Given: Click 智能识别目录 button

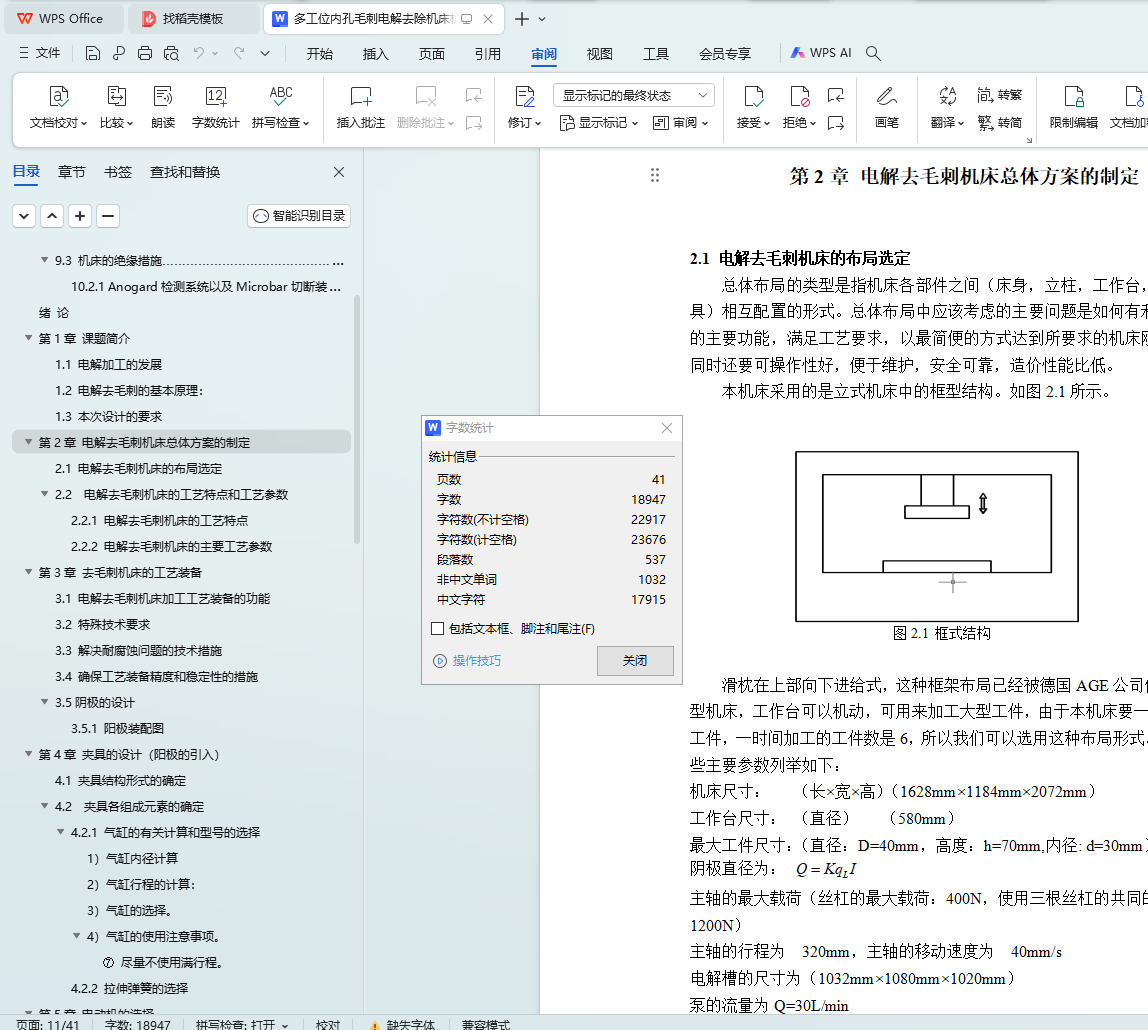Looking at the screenshot, I should click(x=299, y=216).
